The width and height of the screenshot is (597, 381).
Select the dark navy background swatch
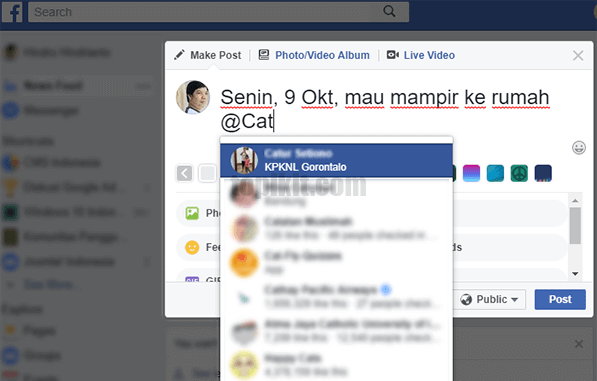(543, 173)
